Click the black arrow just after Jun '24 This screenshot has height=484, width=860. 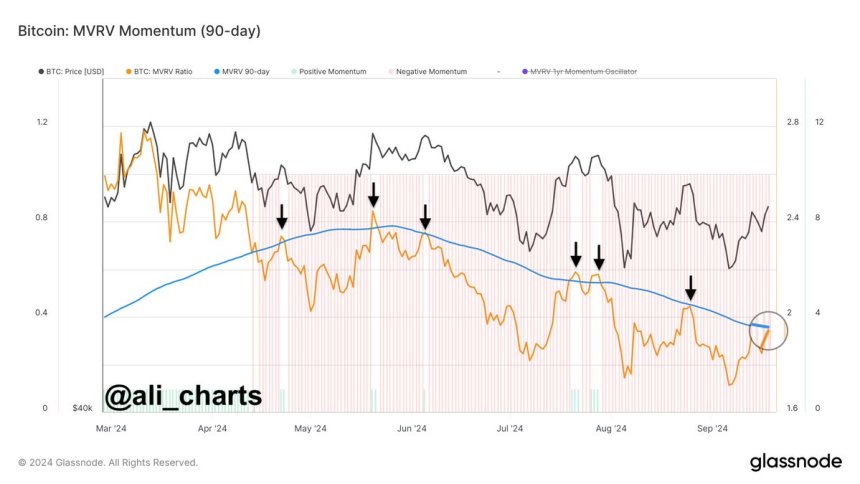click(425, 215)
